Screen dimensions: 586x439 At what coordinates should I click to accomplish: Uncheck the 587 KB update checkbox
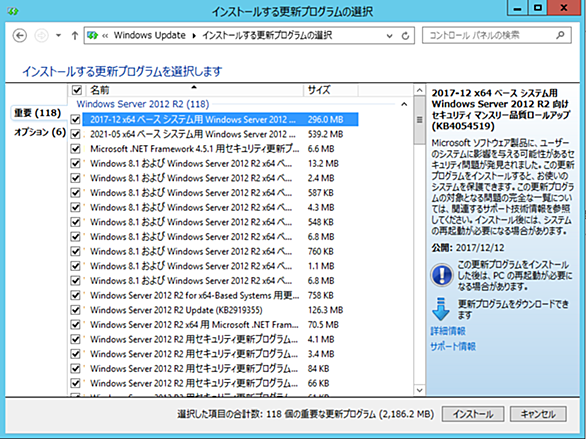[75, 193]
